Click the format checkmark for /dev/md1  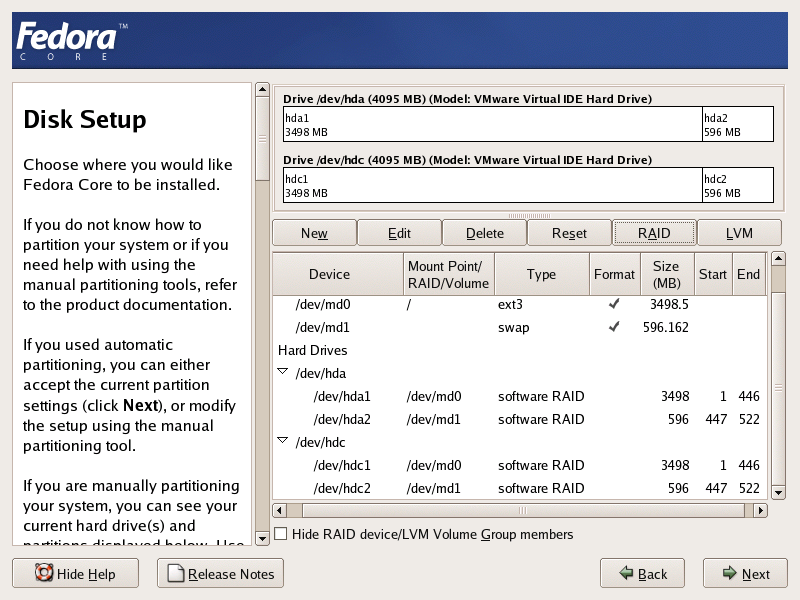tap(614, 327)
